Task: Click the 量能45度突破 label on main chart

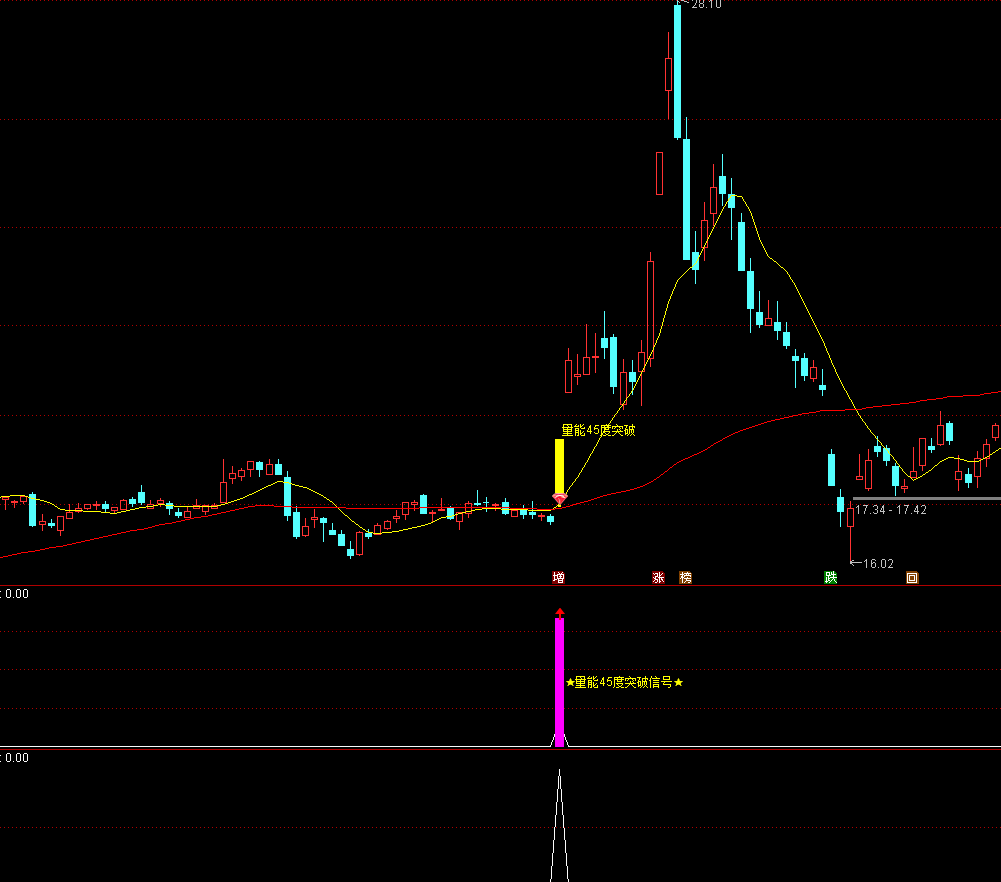Action: (x=598, y=431)
